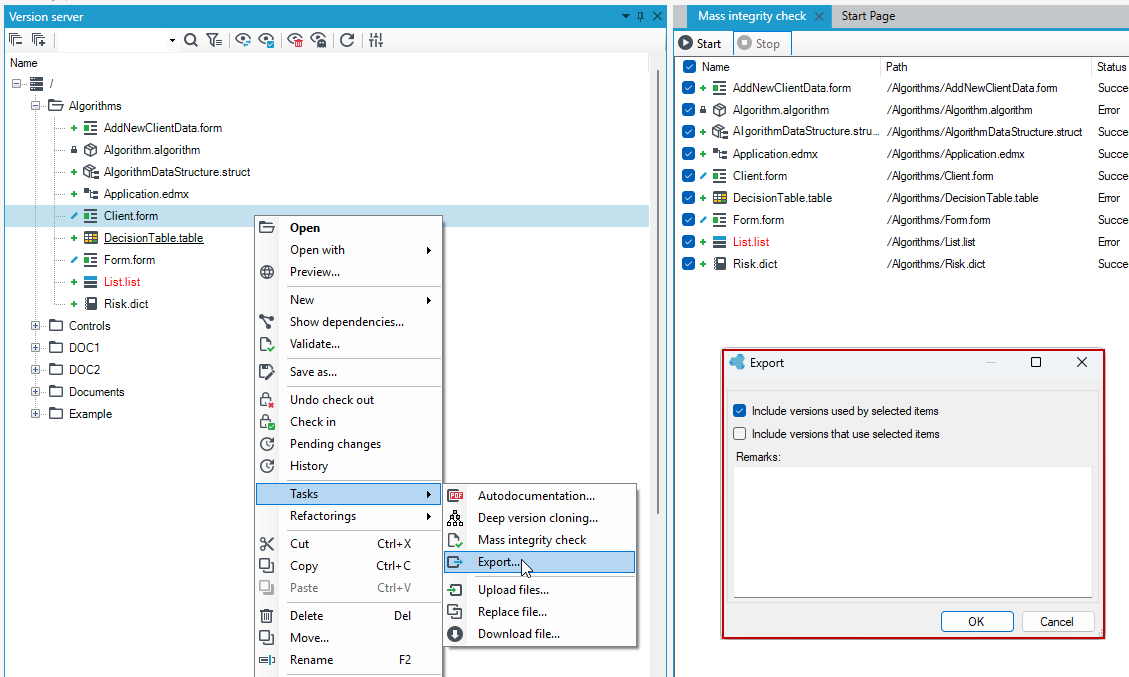Expand the Example folder
Screen dimensions: 1129x677
35,413
